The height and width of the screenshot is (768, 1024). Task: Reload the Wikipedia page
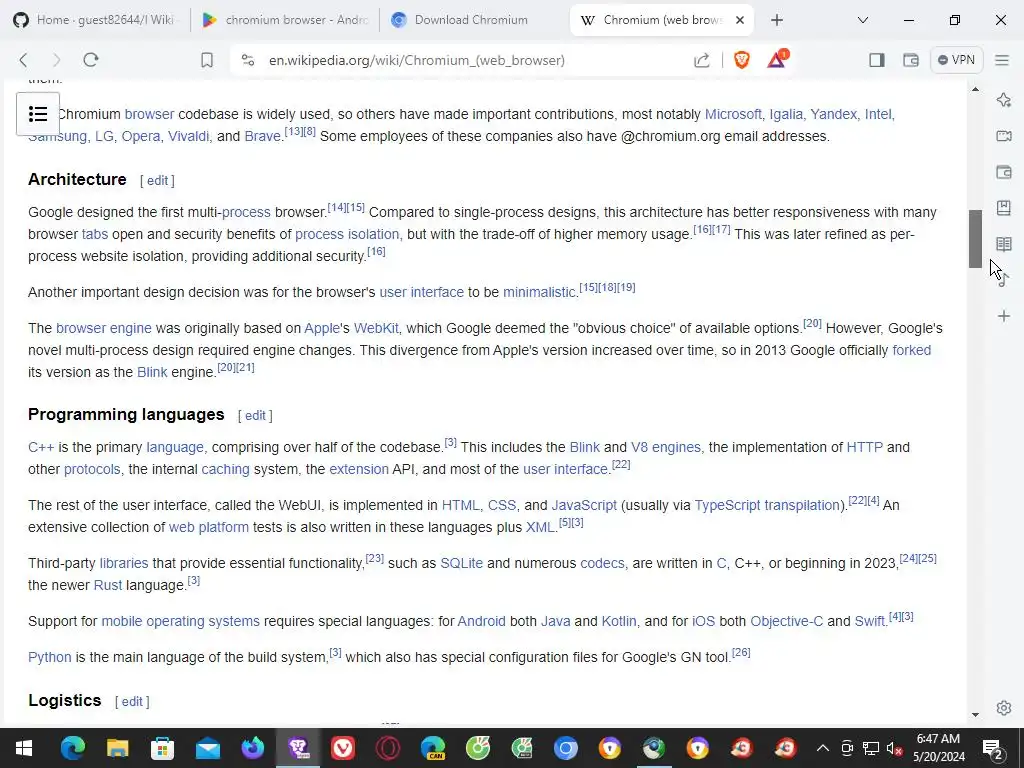pos(91,60)
